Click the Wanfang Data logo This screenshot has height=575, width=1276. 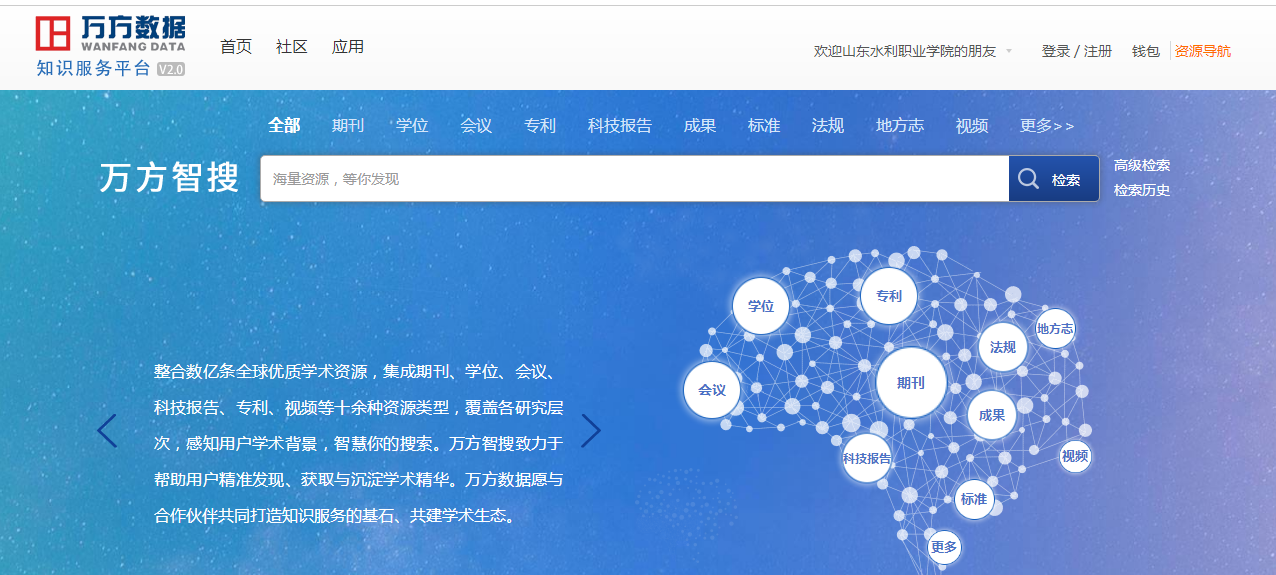point(110,33)
